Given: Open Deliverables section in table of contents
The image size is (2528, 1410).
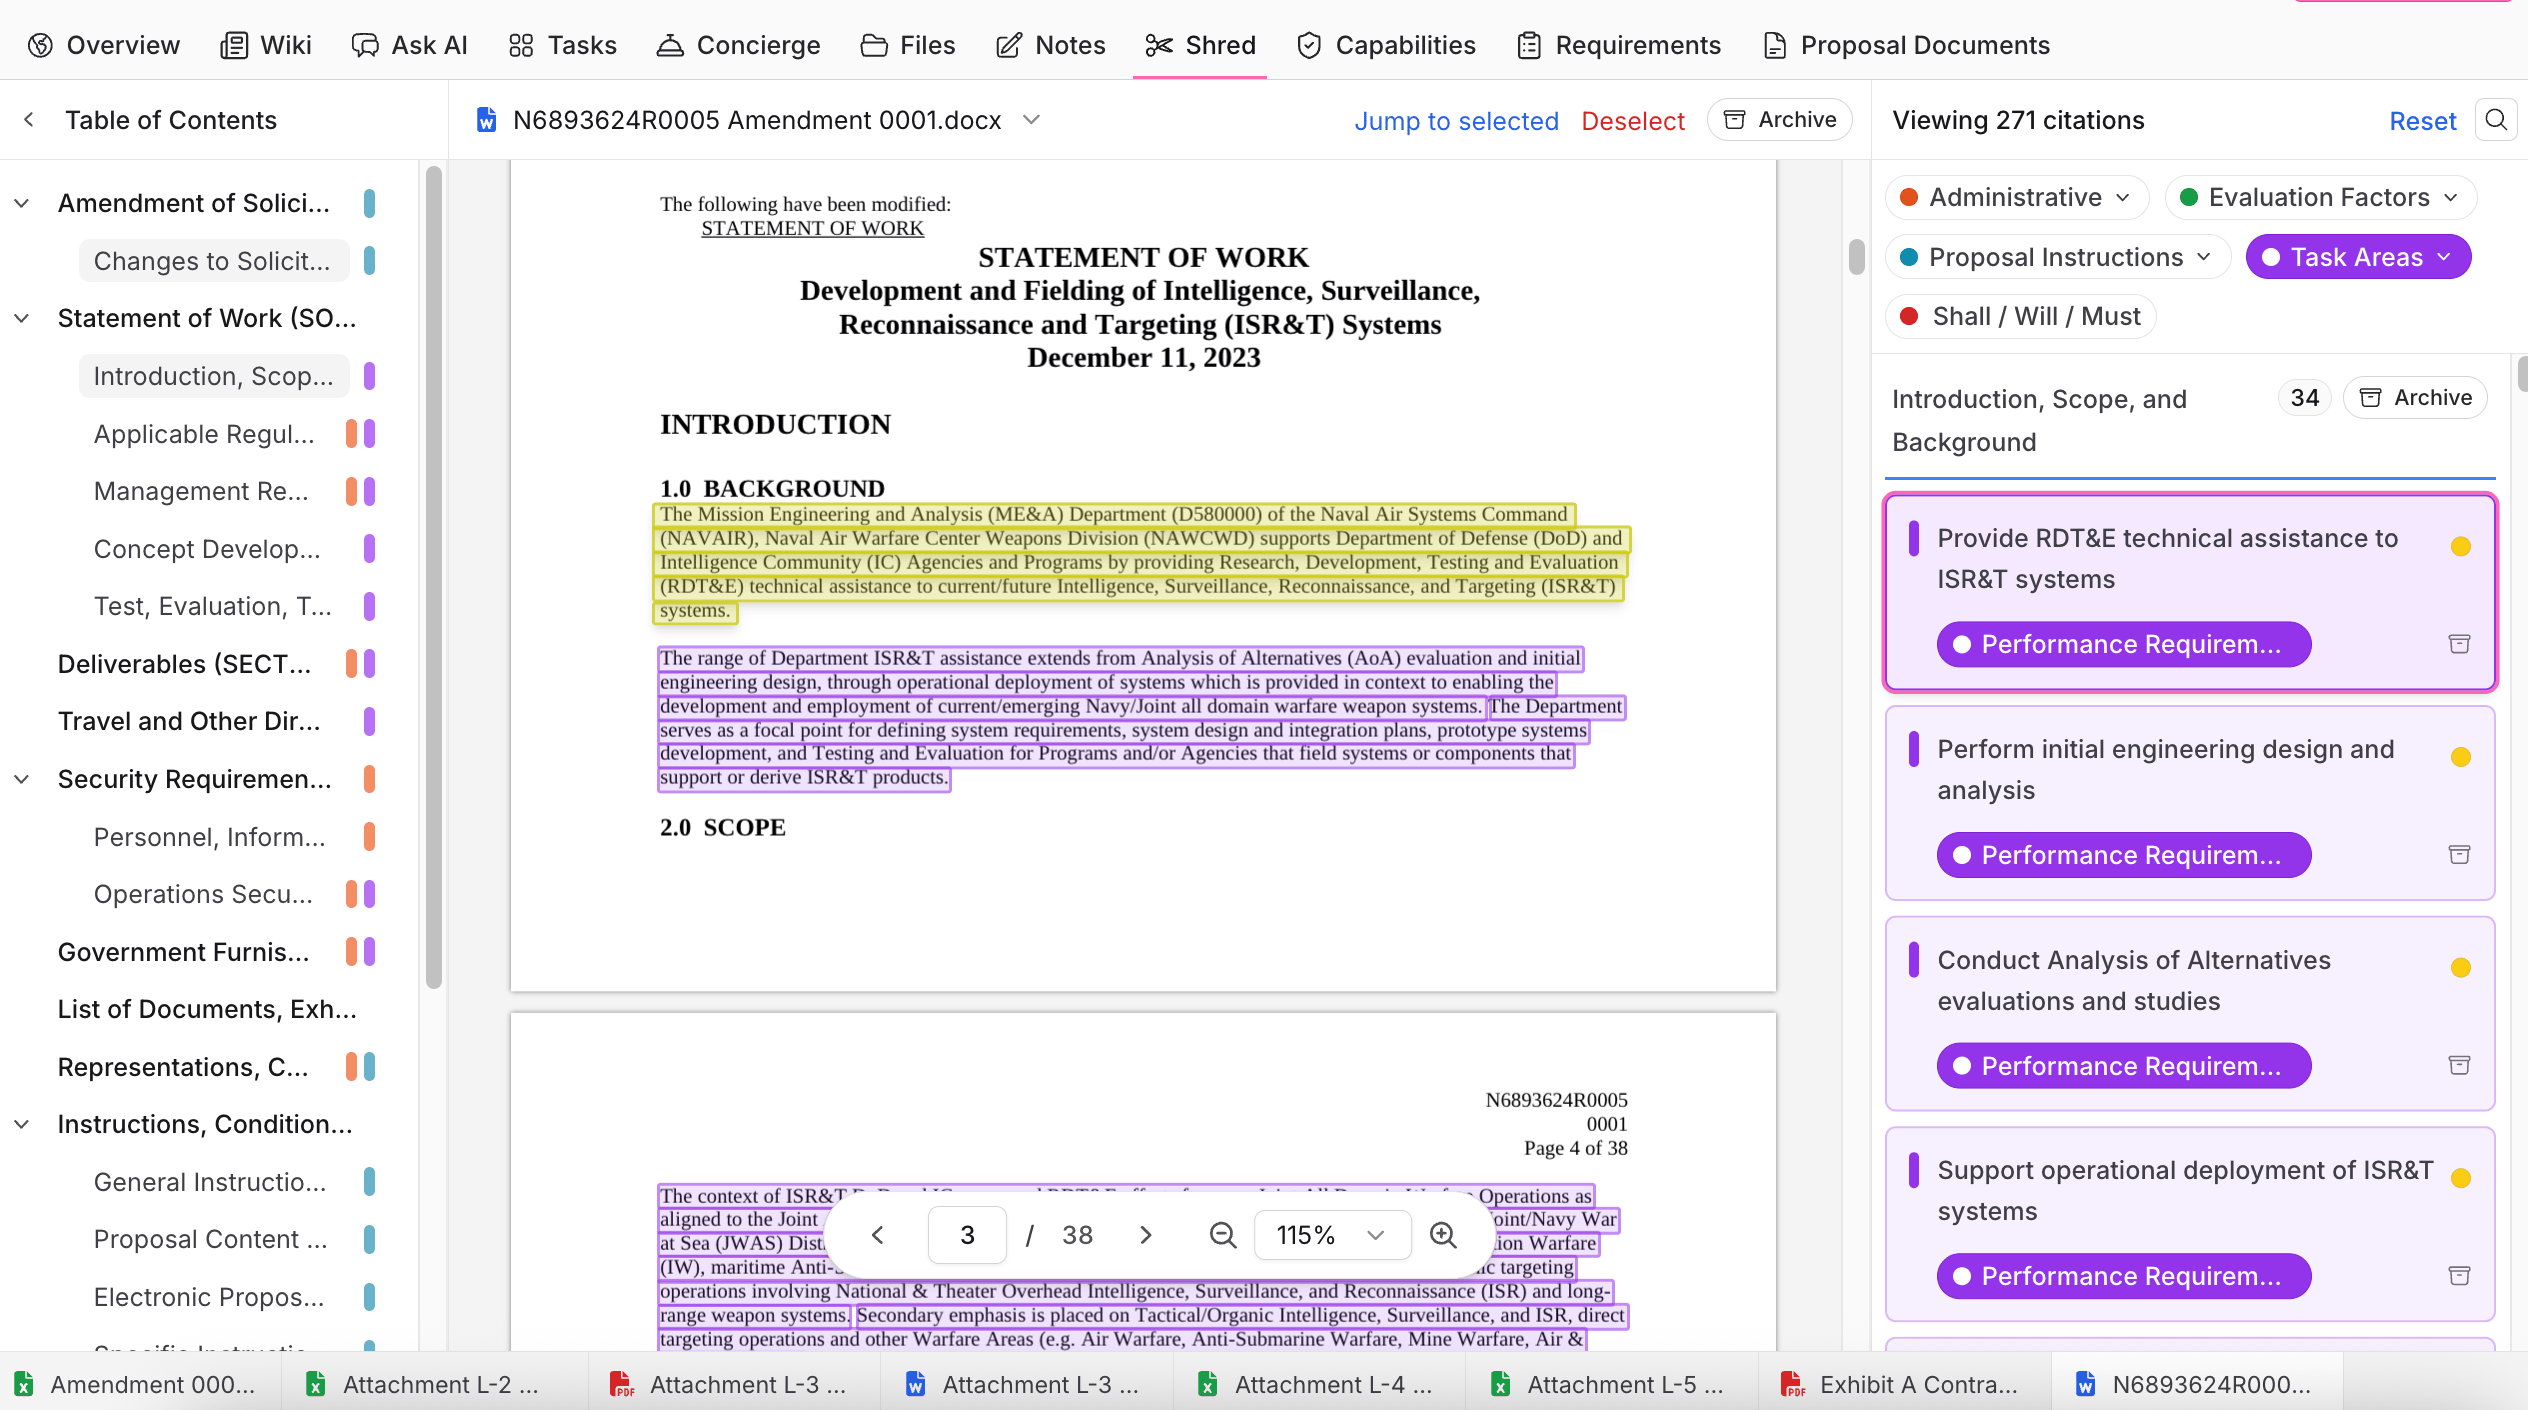Looking at the screenshot, I should [x=184, y=664].
